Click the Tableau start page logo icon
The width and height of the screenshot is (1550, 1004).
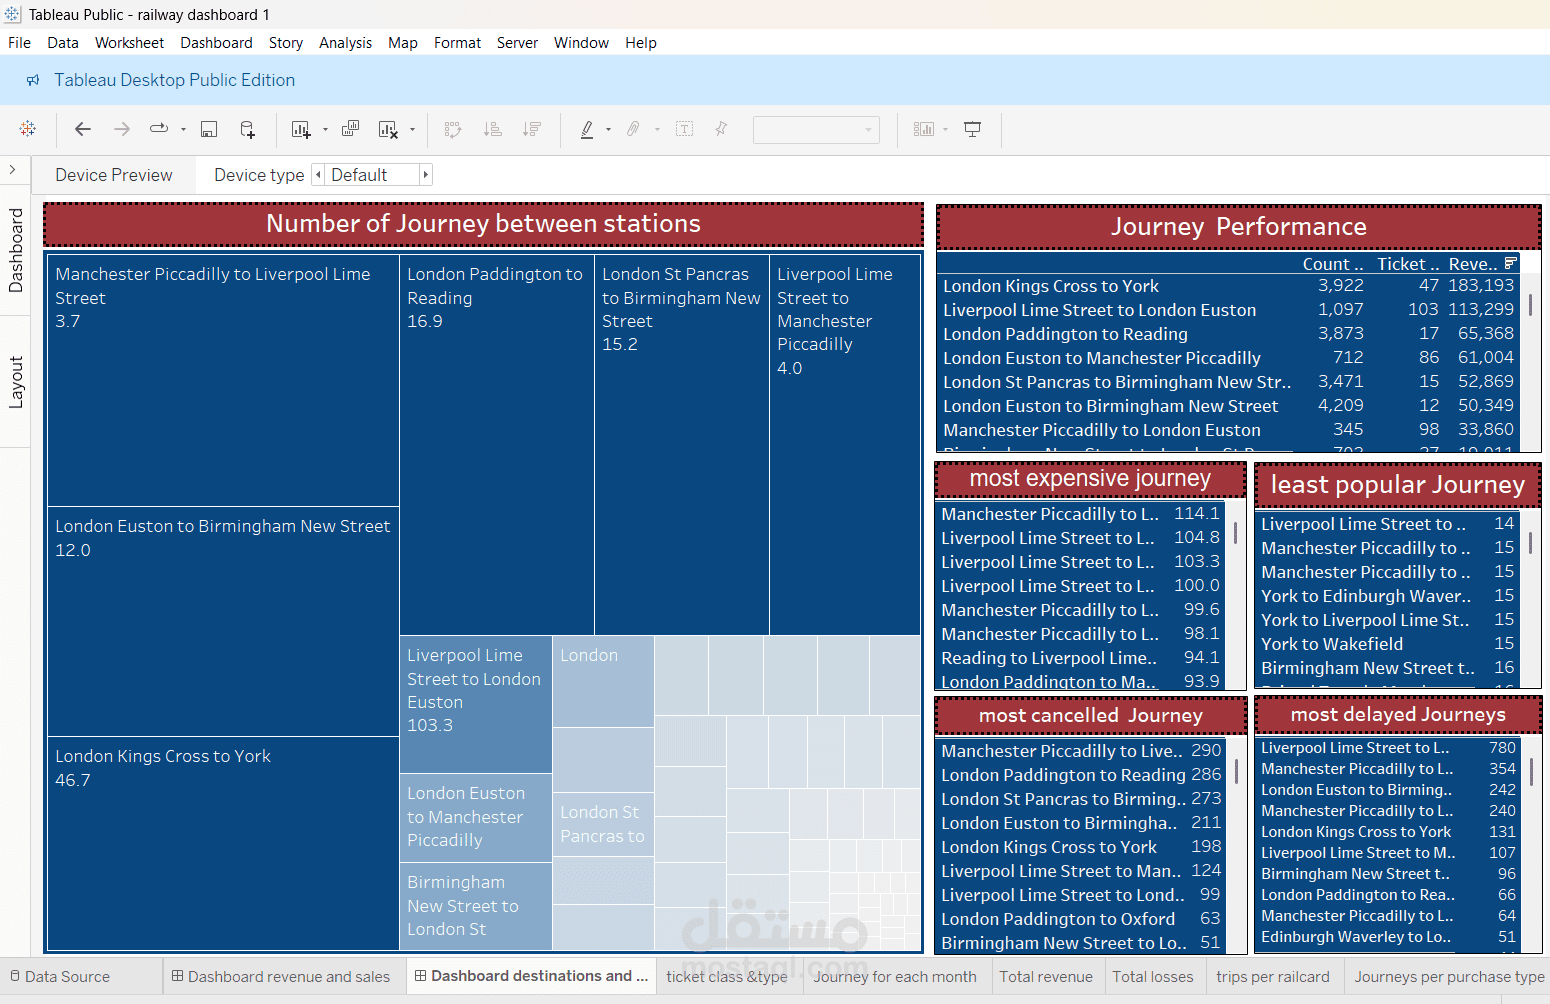point(28,129)
